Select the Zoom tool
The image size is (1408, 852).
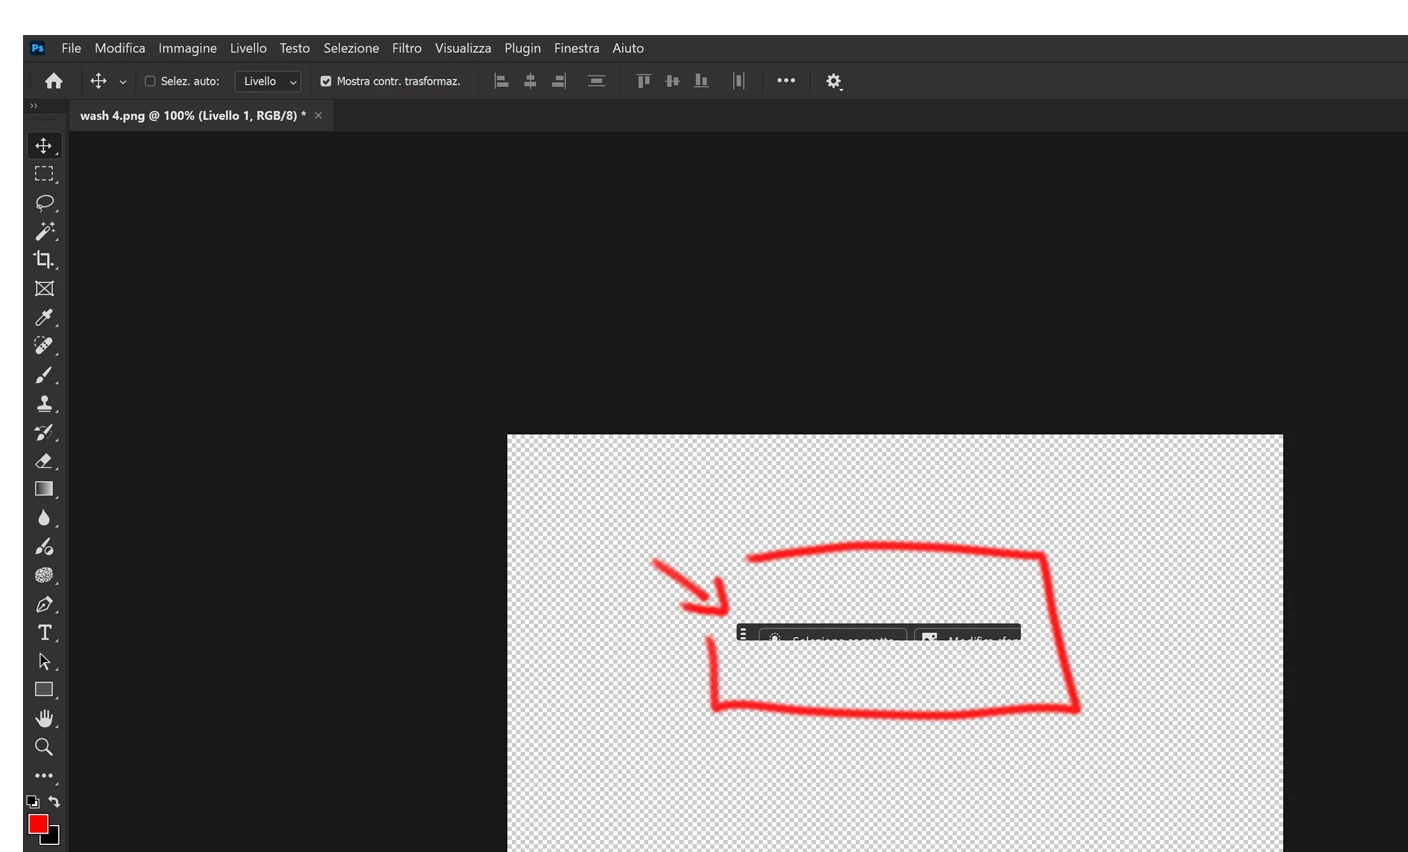point(44,747)
